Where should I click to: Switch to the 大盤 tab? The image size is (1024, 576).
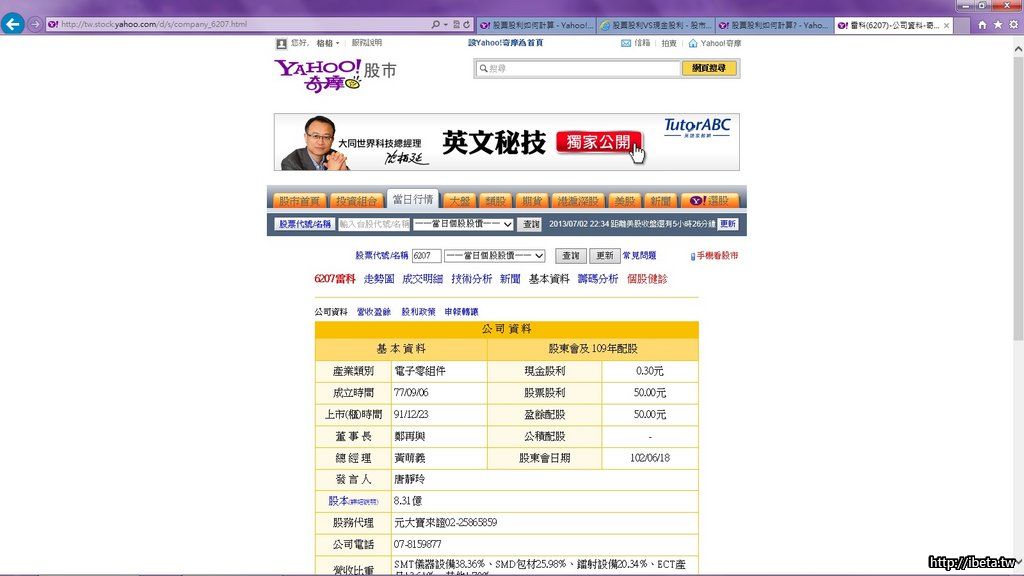click(458, 200)
